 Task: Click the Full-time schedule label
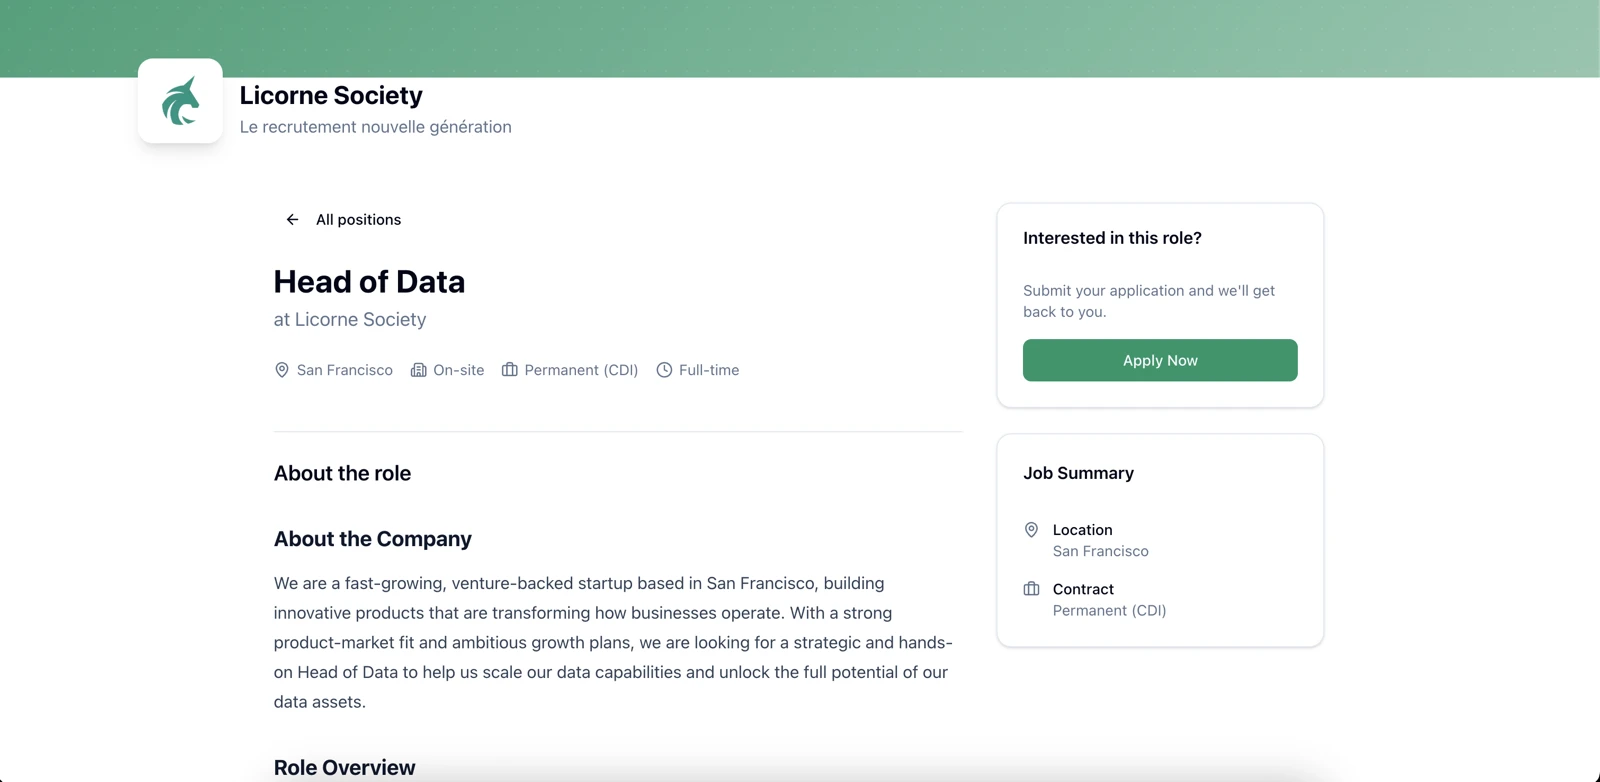(709, 370)
